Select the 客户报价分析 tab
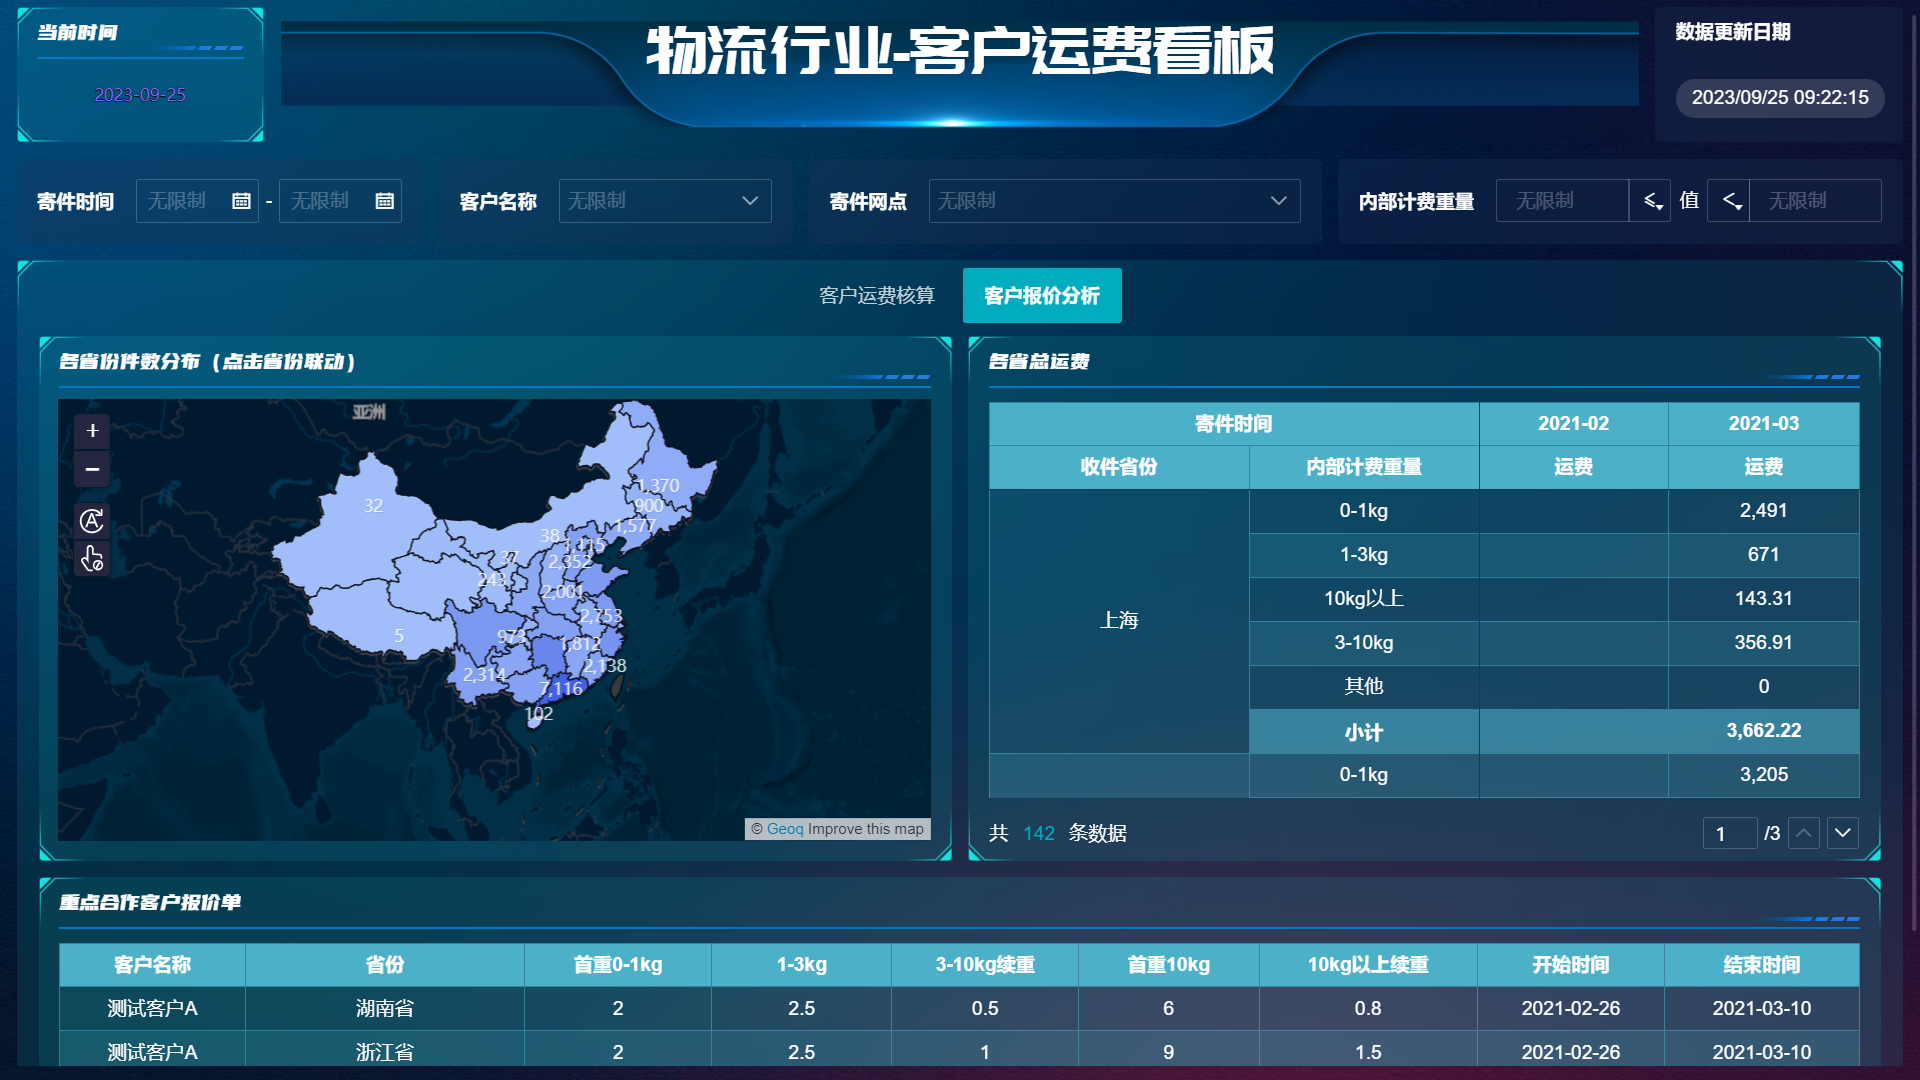 1042,296
